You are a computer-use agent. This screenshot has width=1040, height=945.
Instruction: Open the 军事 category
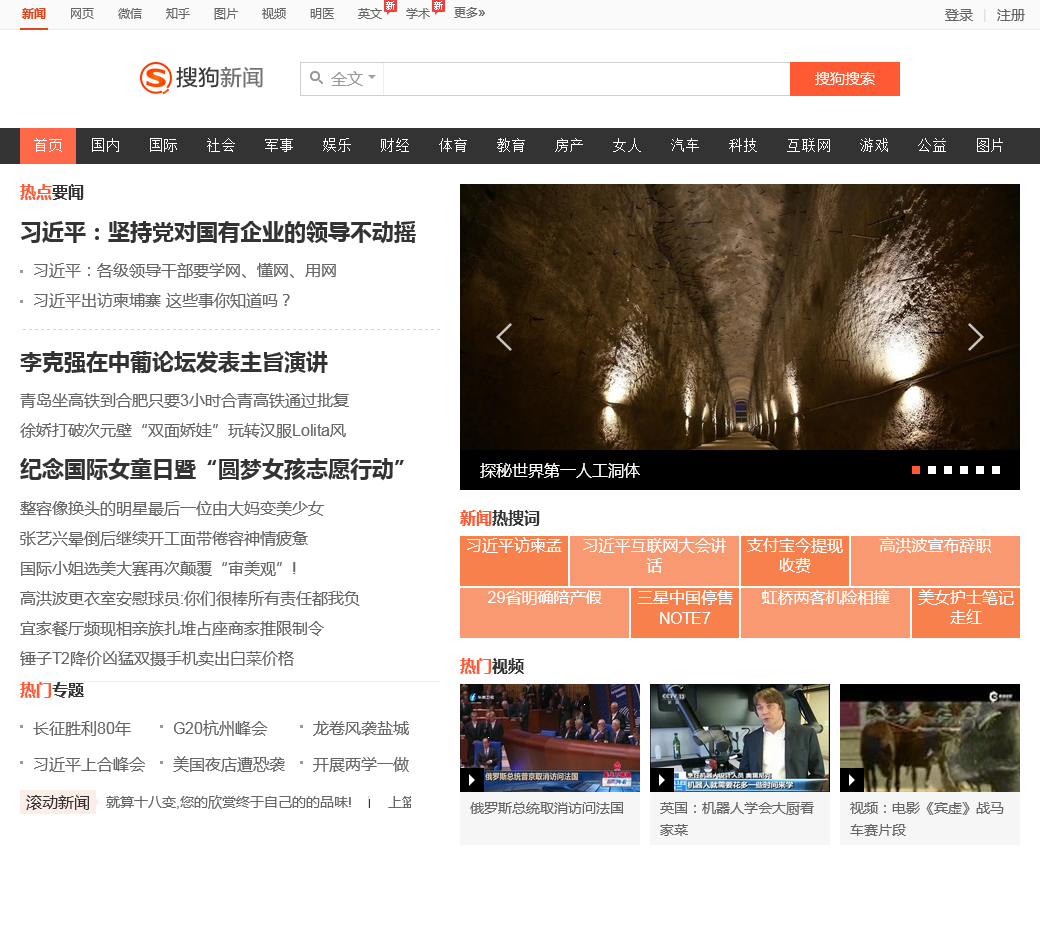[x=279, y=145]
